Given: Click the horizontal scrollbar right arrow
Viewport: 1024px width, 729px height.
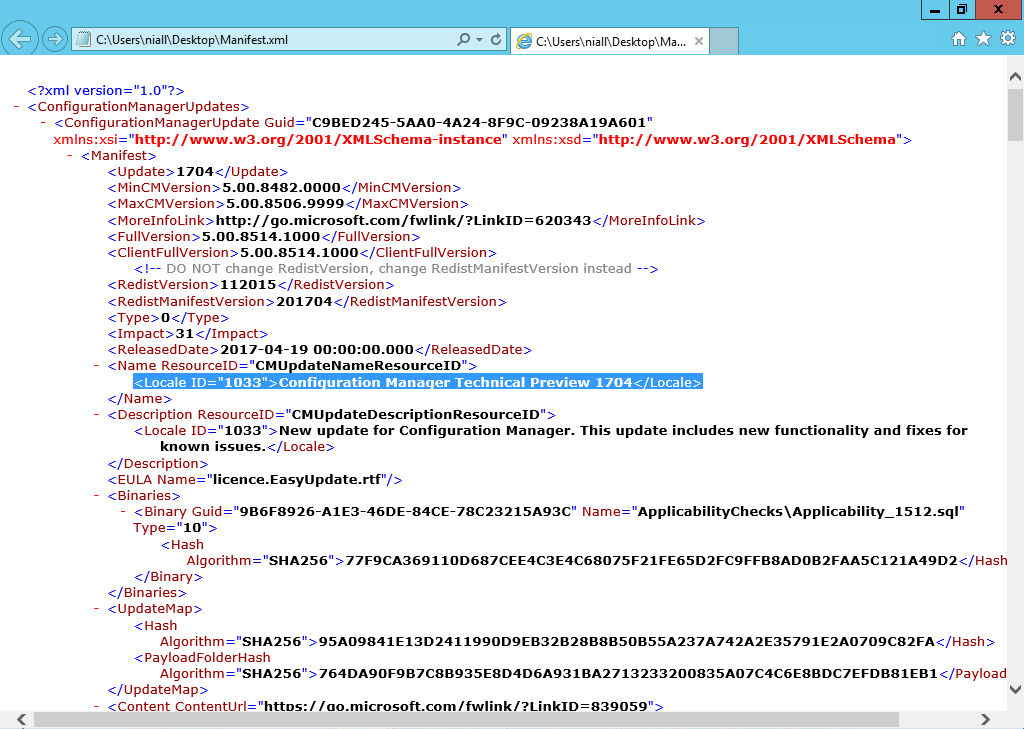Looking at the screenshot, I should pyautogui.click(x=985, y=719).
